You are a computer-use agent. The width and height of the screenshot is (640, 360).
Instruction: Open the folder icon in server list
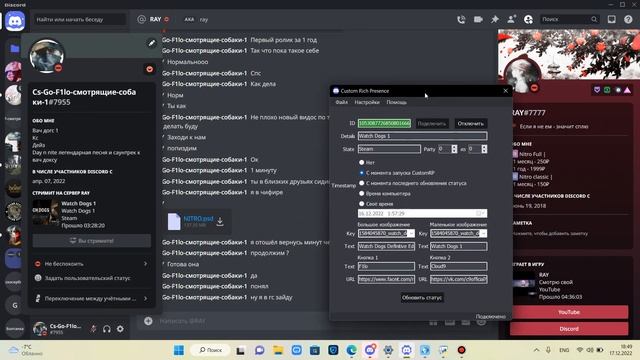click(x=15, y=49)
